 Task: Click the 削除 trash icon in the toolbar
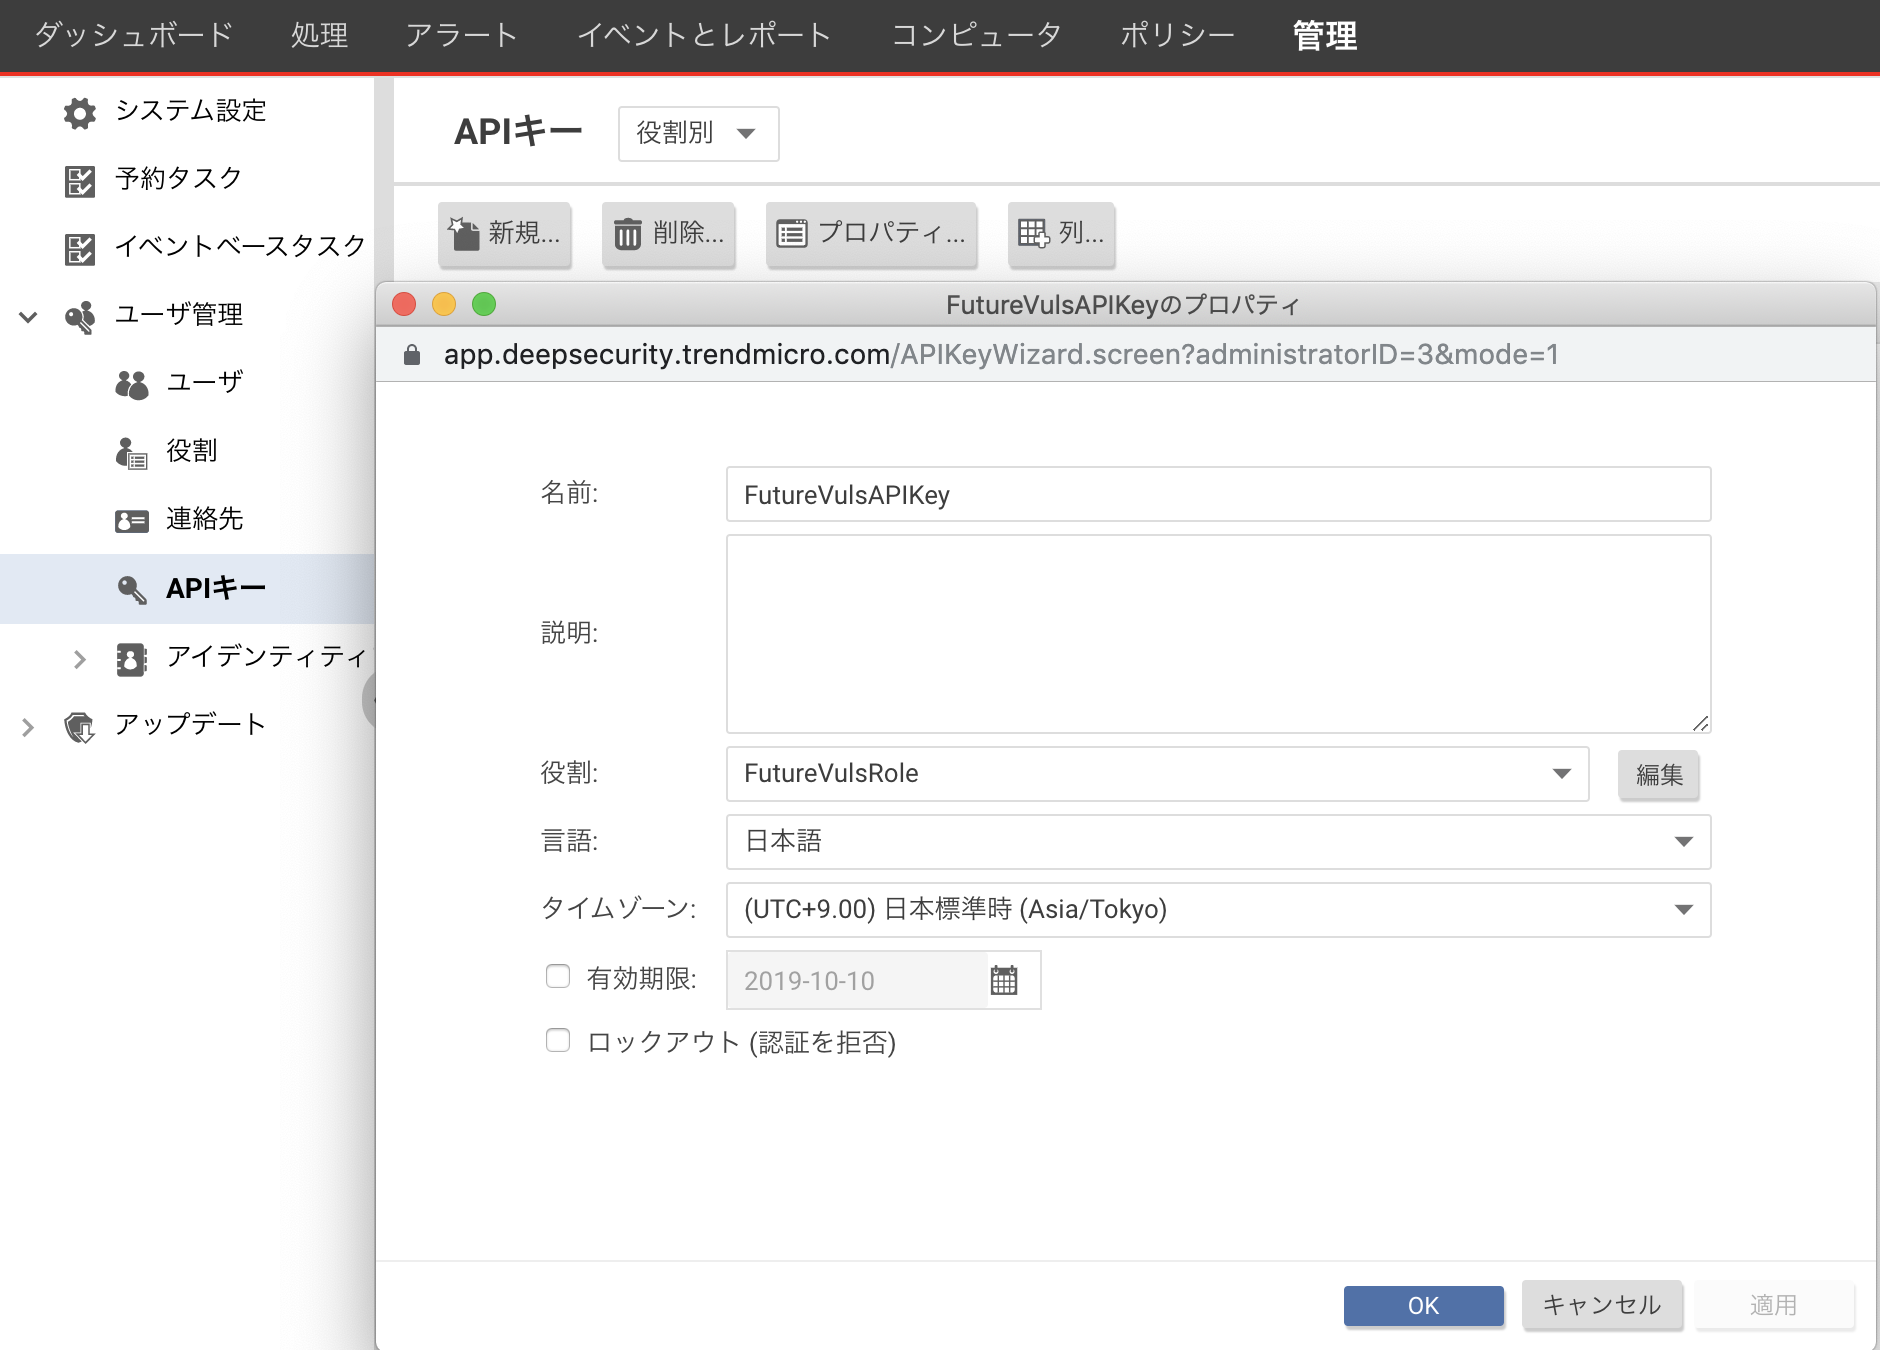point(628,234)
